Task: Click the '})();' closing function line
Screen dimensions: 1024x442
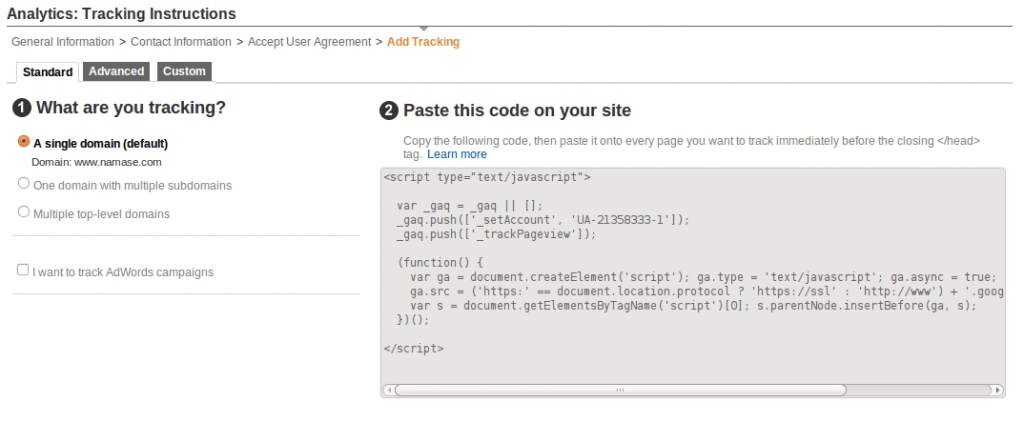Action: point(413,320)
